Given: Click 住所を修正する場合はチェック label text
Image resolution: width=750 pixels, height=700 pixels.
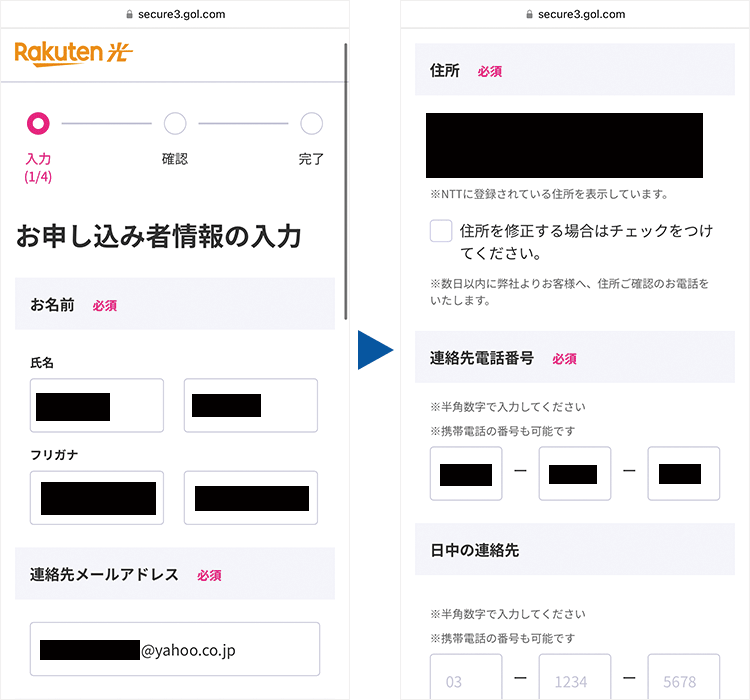Looking at the screenshot, I should tap(586, 242).
